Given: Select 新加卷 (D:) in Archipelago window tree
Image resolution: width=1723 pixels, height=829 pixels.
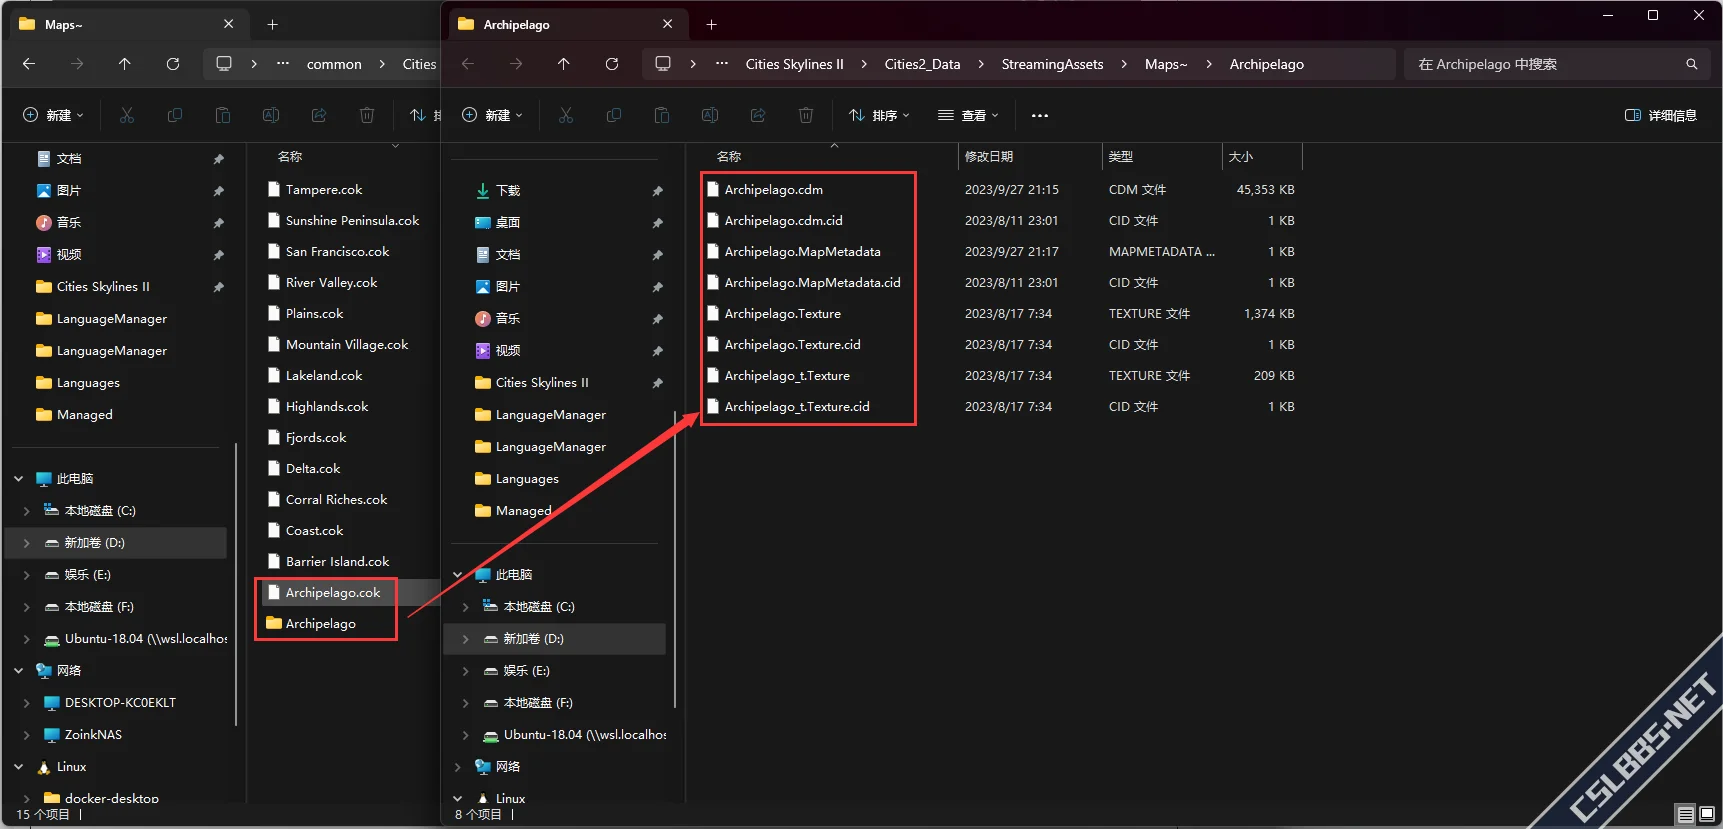Looking at the screenshot, I should tap(555, 639).
